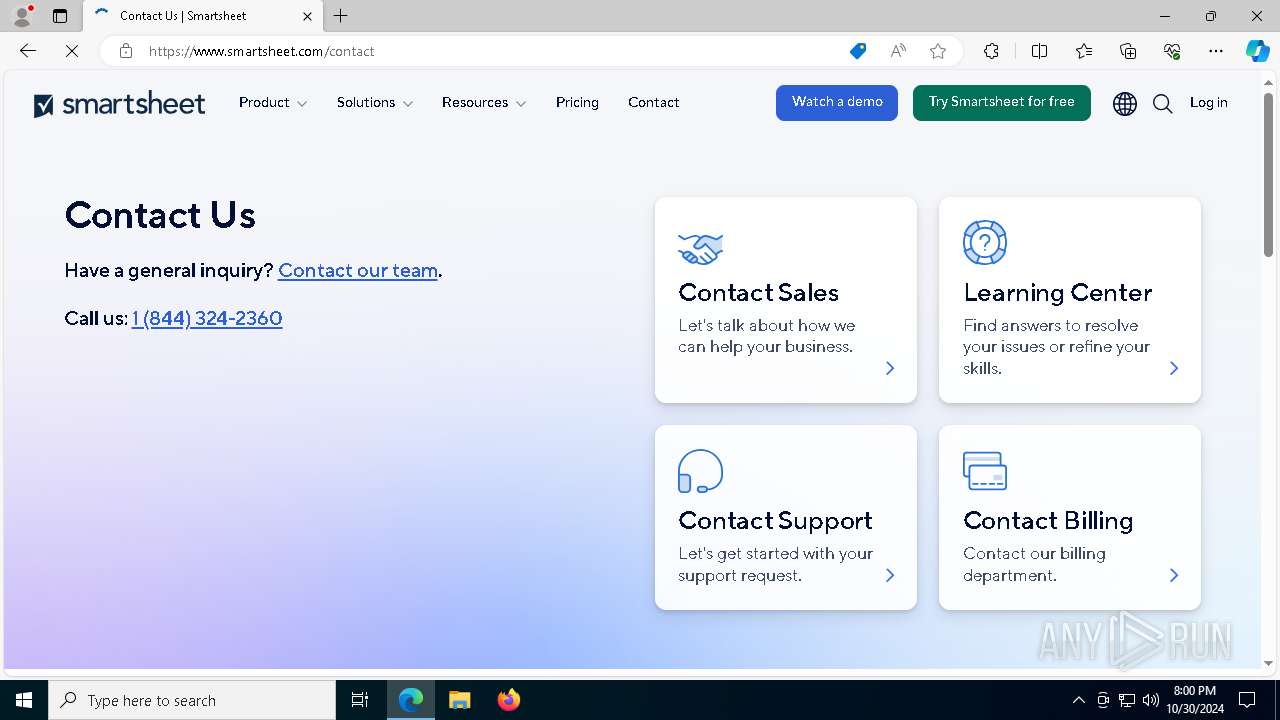The image size is (1280, 720).
Task: Open the language globe icon
Action: click(1125, 104)
